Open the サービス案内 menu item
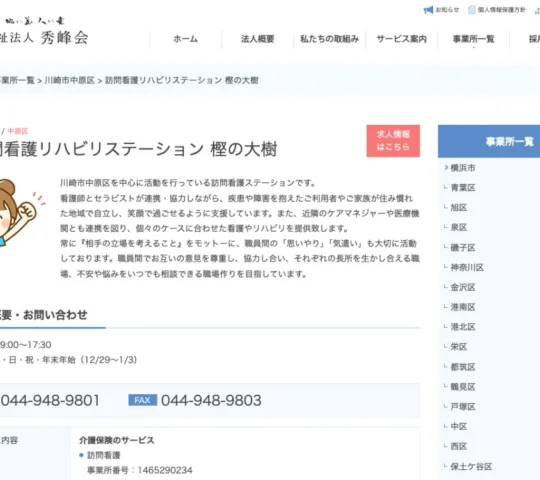540x480 pixels. (402, 39)
